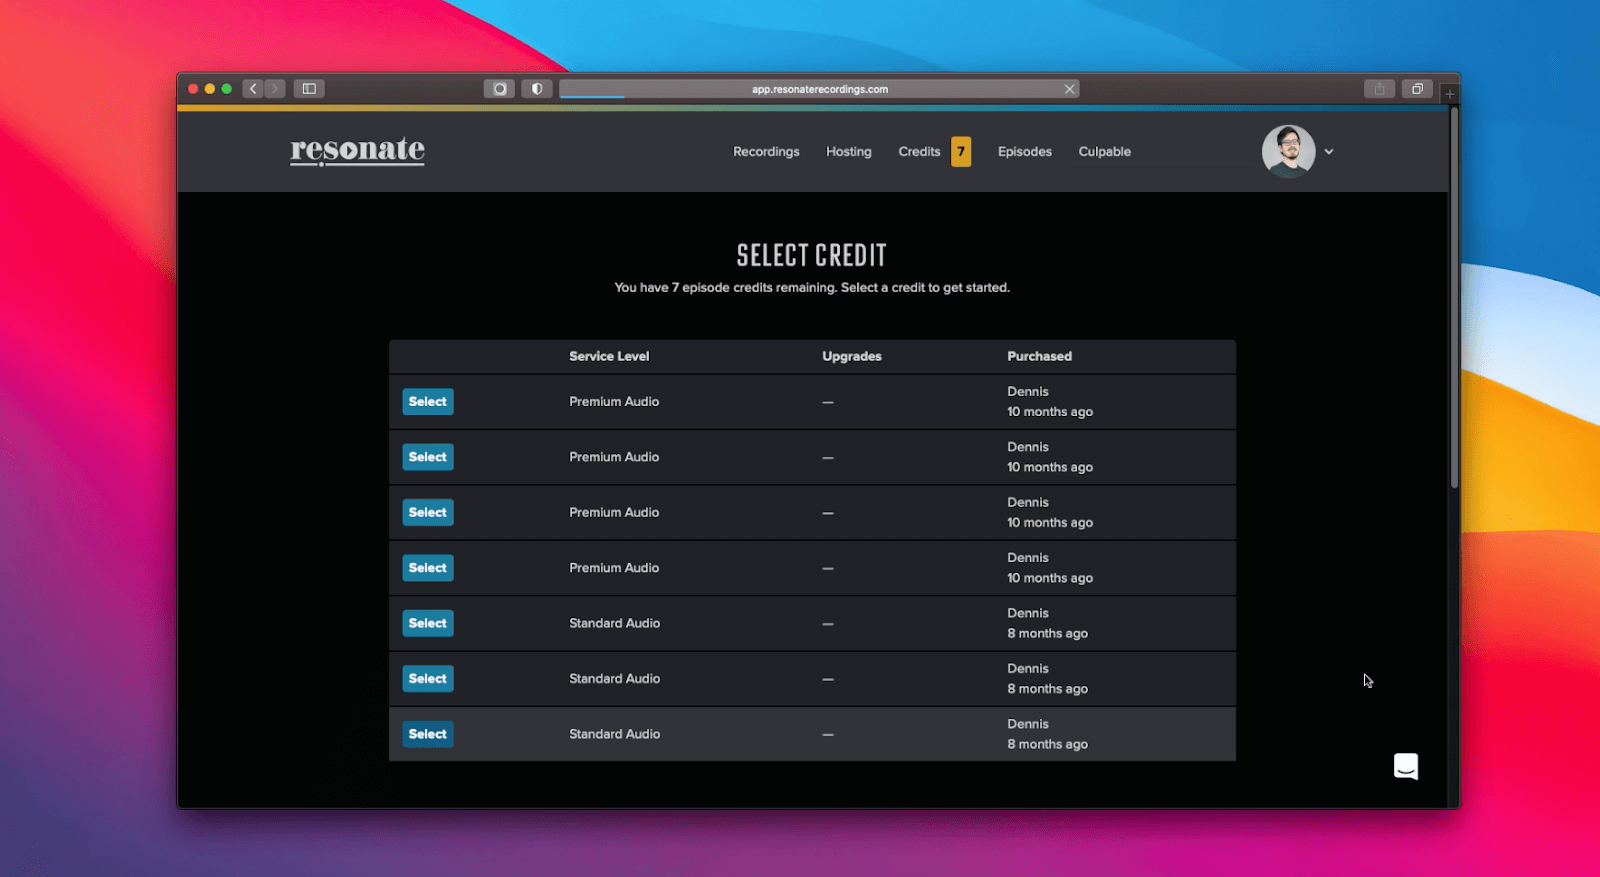Screen dimensions: 1600x877
Task: Toggle the Safari sidebar icon
Action: click(x=309, y=89)
